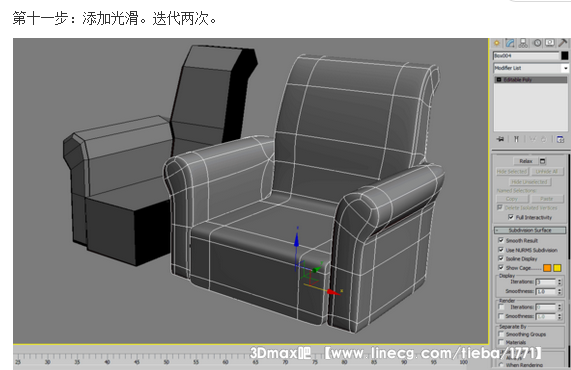Click timeline tick marked 50
This screenshot has width=571, height=370.
166,361
